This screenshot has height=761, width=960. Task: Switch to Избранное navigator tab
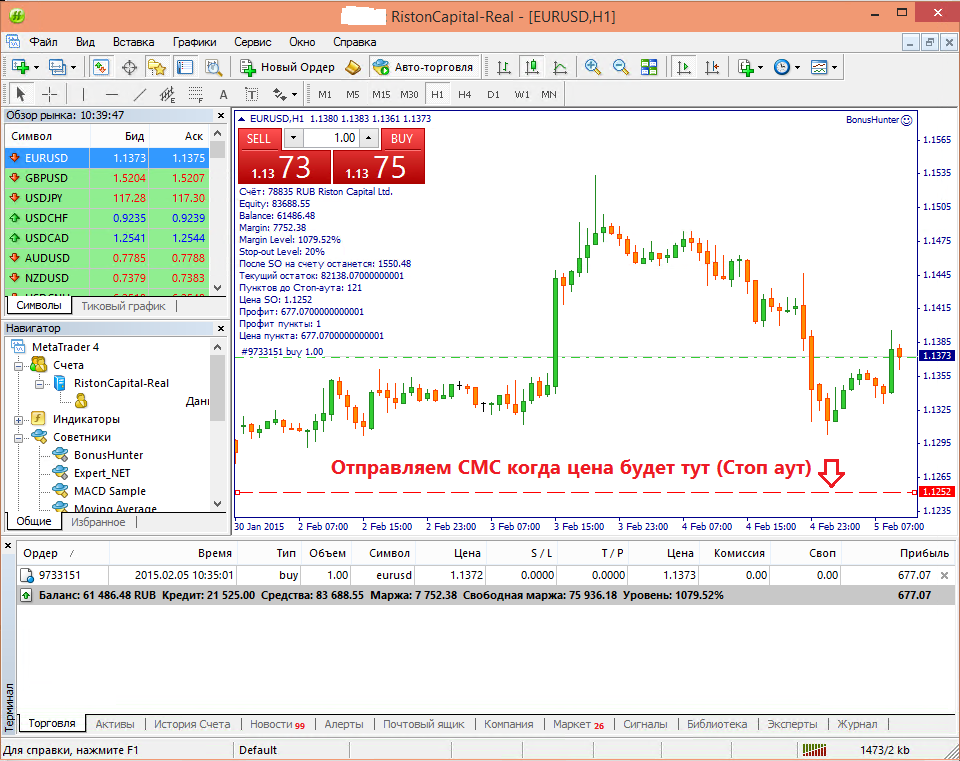[x=98, y=522]
